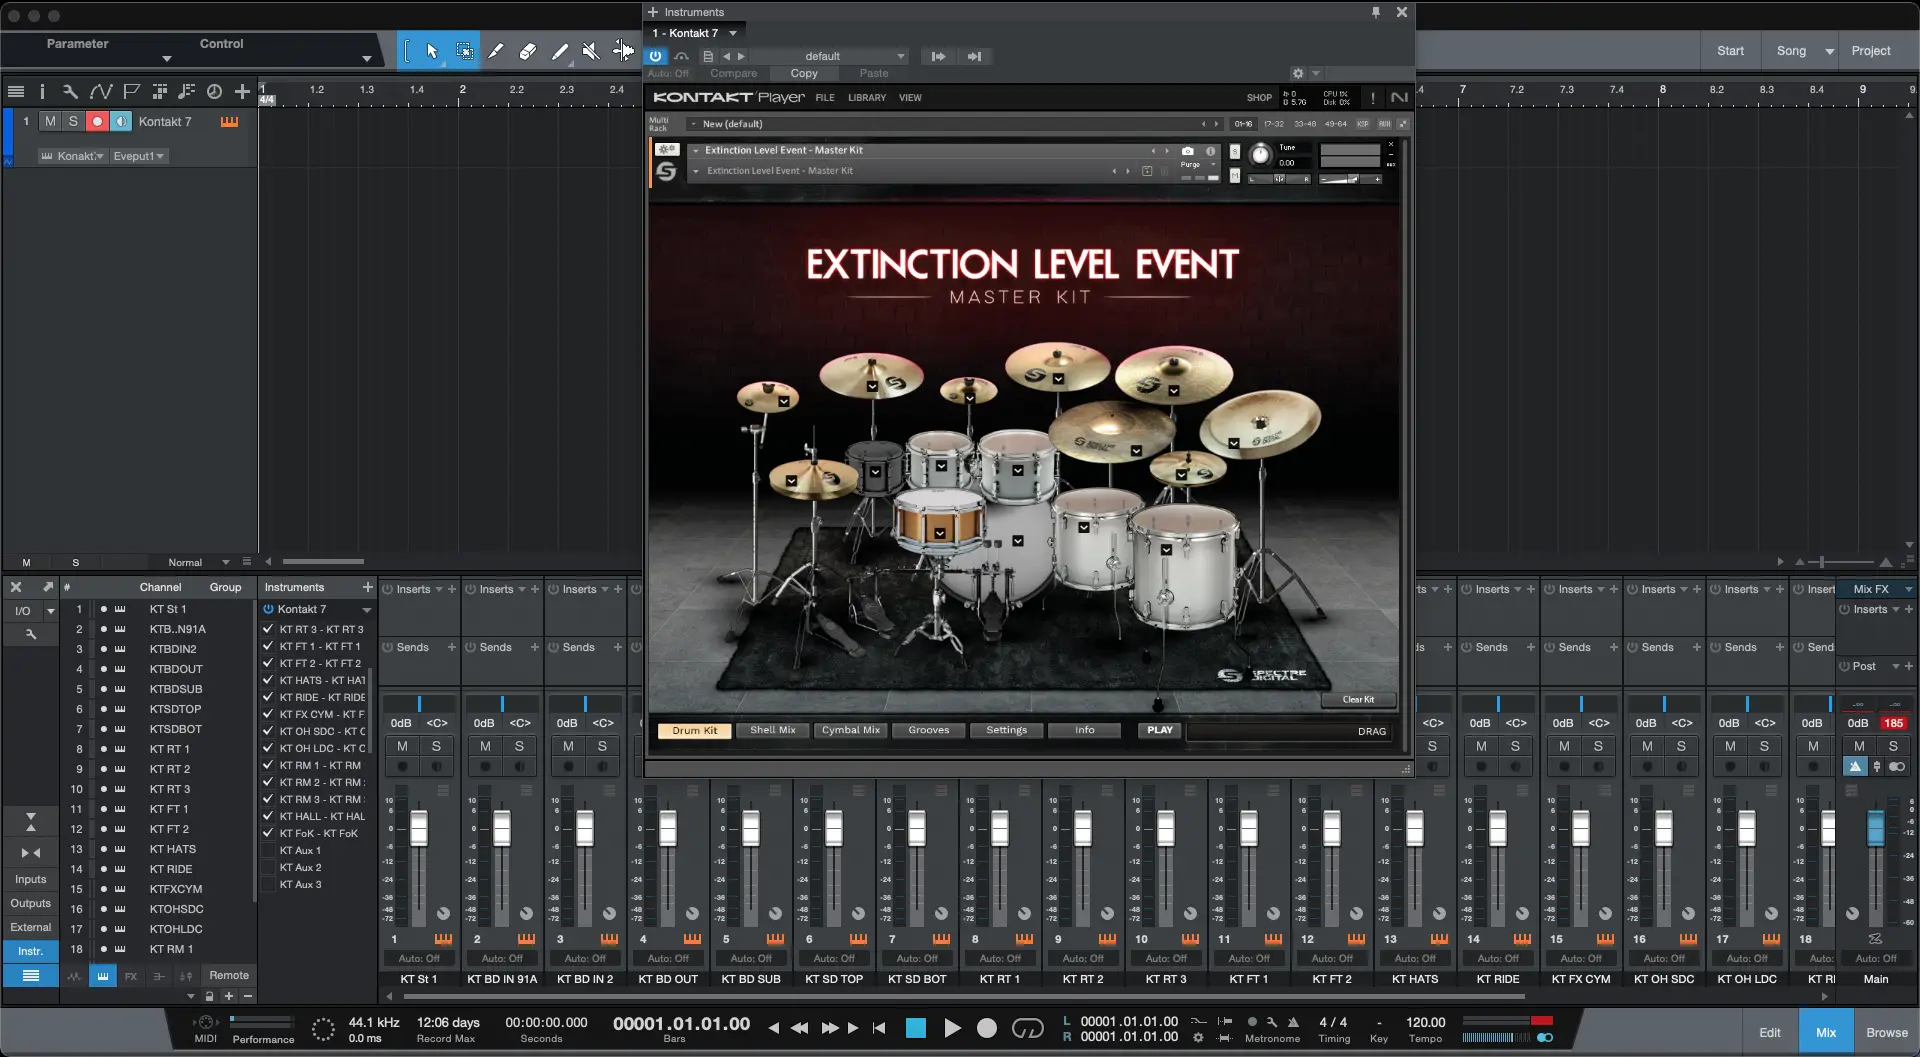Screen dimensions: 1920x1057
Task: Click the Stop transport button
Action: coord(916,1028)
